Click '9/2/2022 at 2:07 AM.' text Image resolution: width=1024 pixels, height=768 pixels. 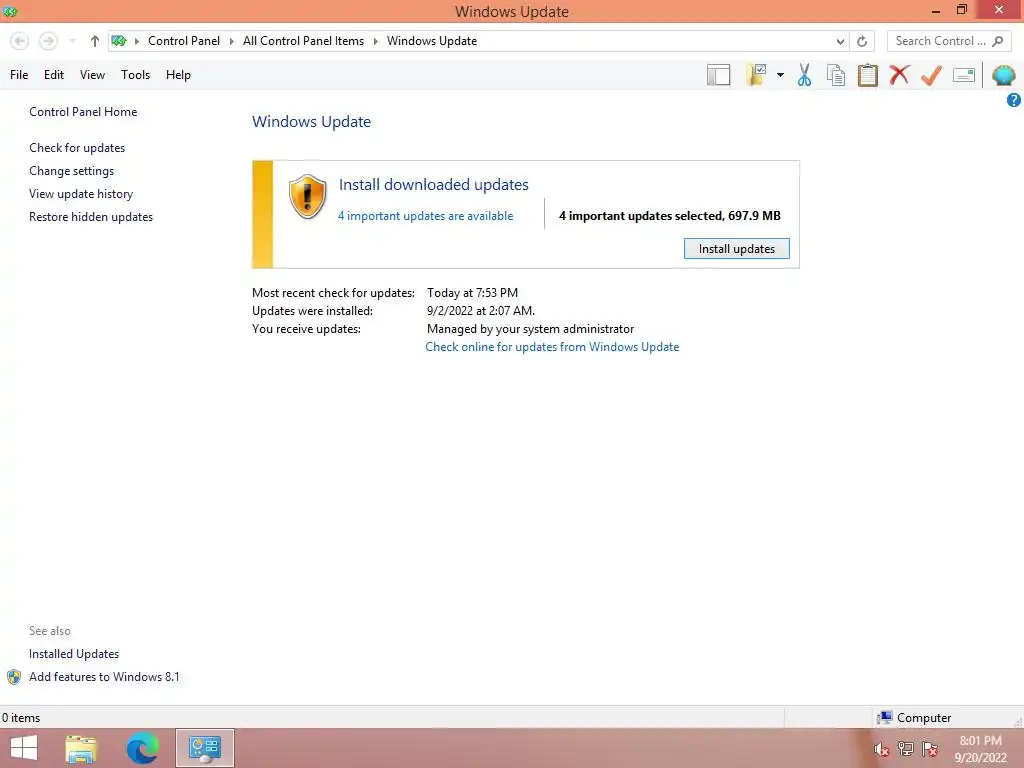pyautogui.click(x=481, y=311)
